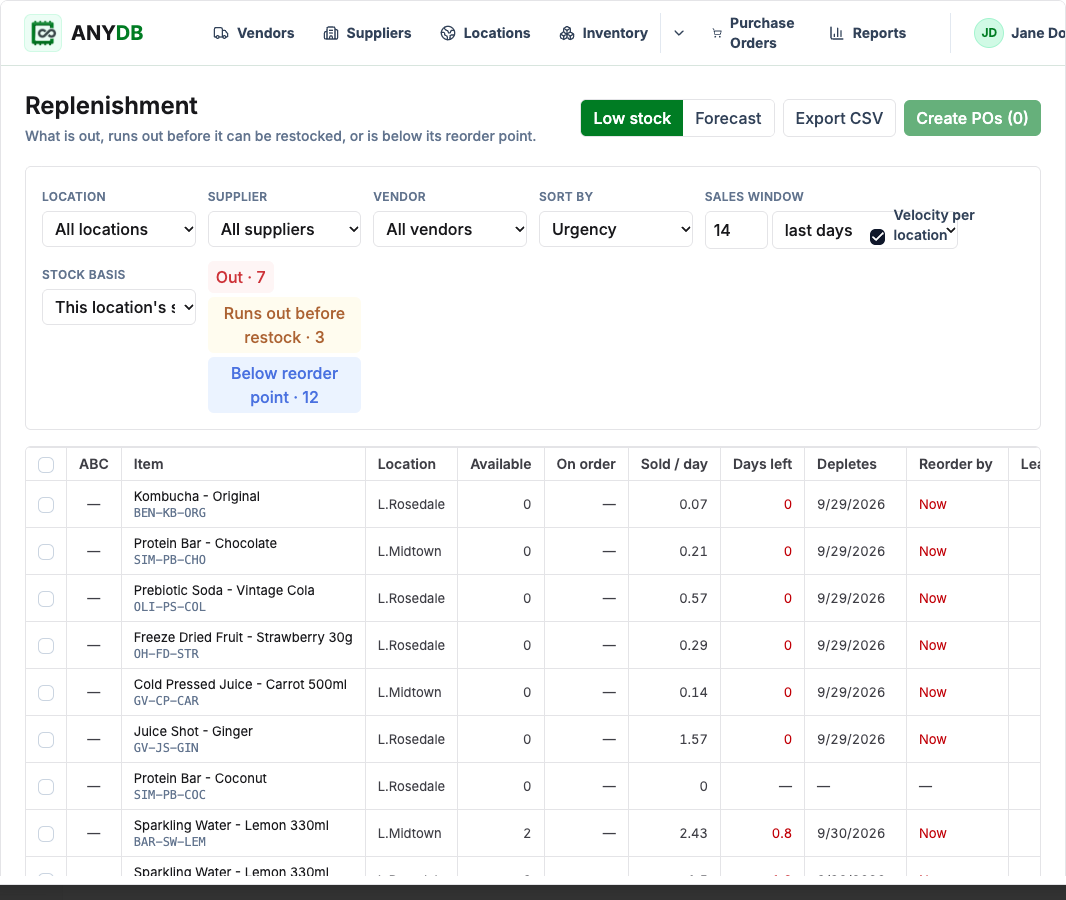Click the Create POs (0) button
Screen dimensions: 1066x900
pos(972,118)
